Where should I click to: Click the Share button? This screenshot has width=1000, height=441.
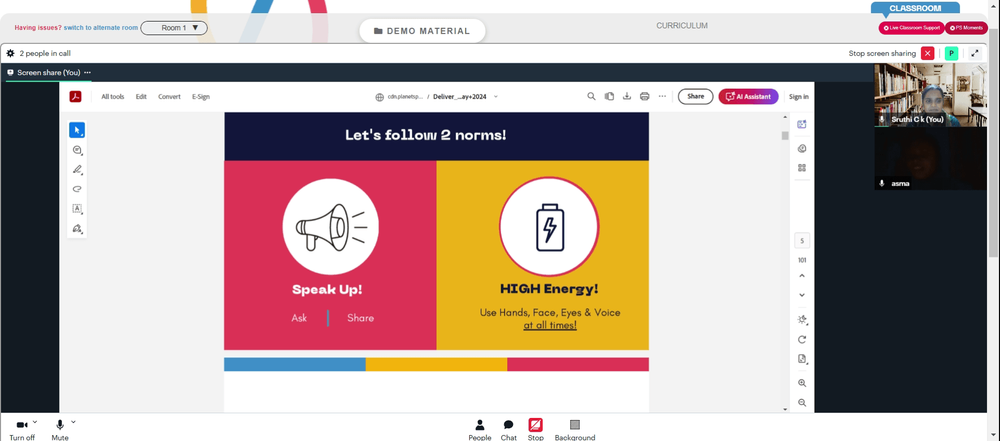(x=695, y=96)
